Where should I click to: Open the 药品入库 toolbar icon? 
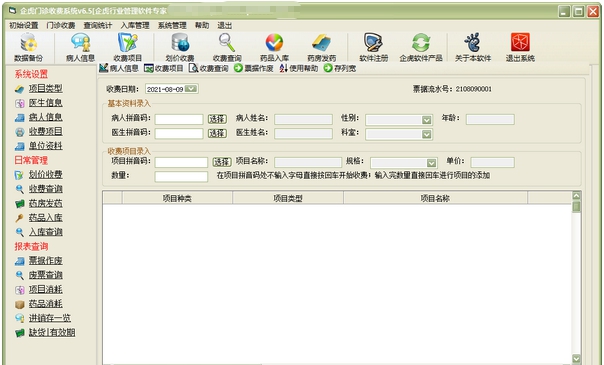(x=274, y=47)
